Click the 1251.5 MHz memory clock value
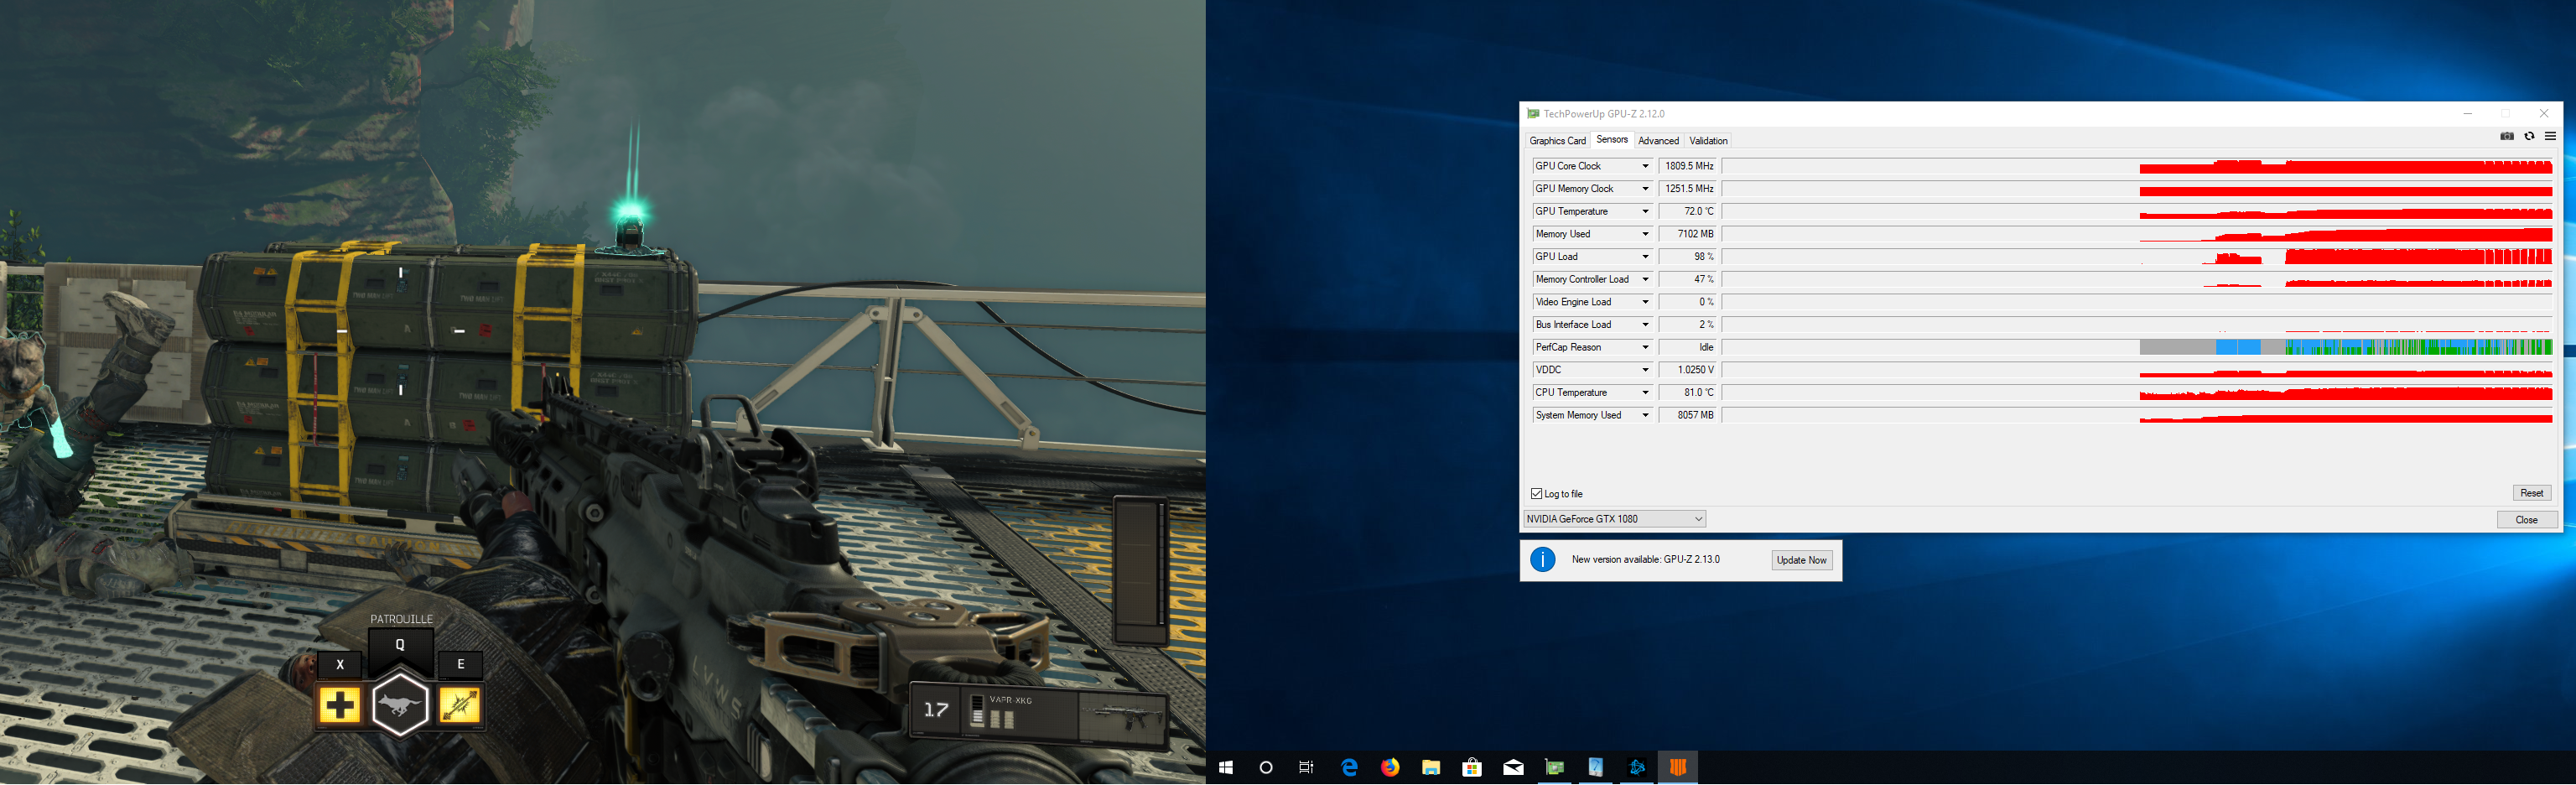Viewport: 2576px width, 785px height. pyautogui.click(x=1689, y=189)
